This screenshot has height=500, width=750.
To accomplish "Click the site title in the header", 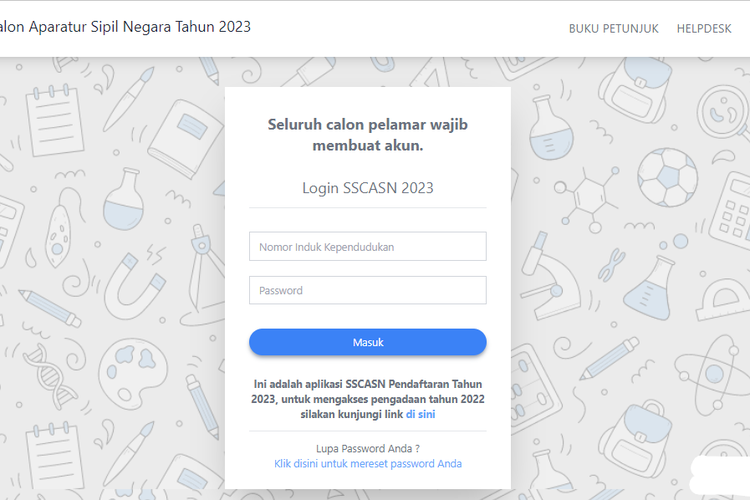I will point(125,27).
